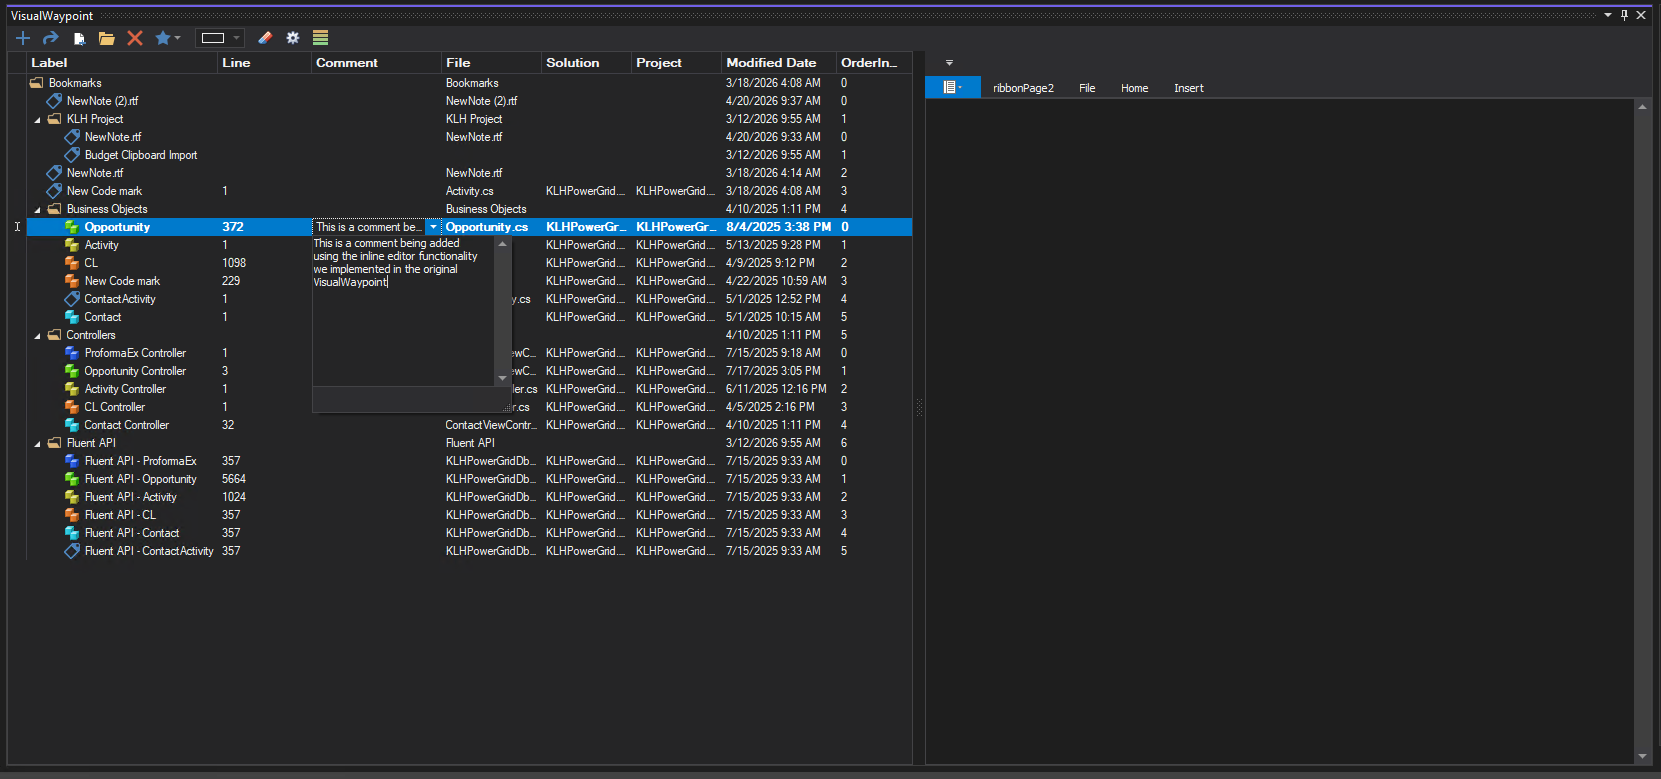Click the ProformaEx Controller bookmark icon

click(73, 353)
